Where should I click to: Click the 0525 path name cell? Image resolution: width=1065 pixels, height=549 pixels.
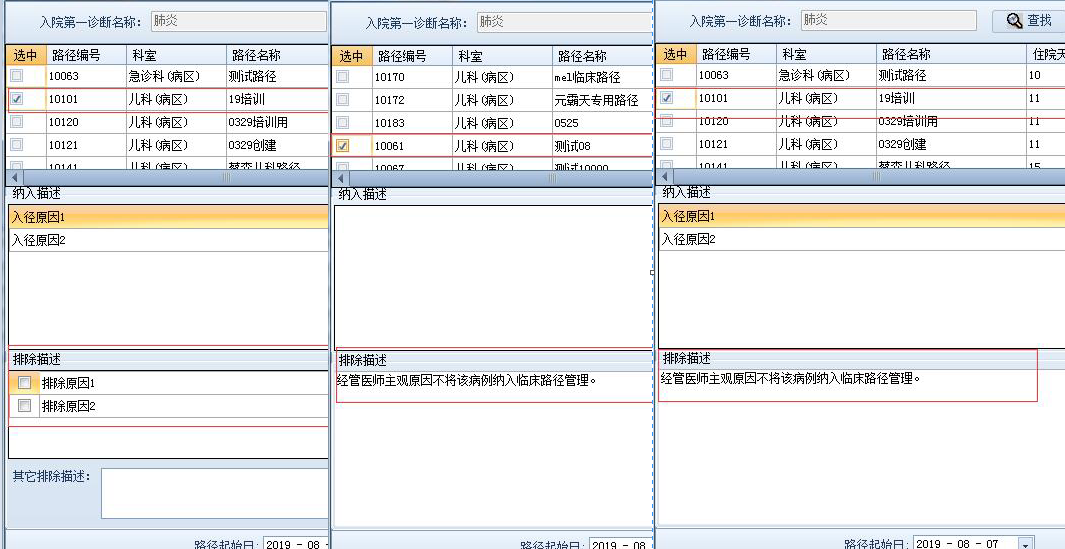tap(602, 123)
